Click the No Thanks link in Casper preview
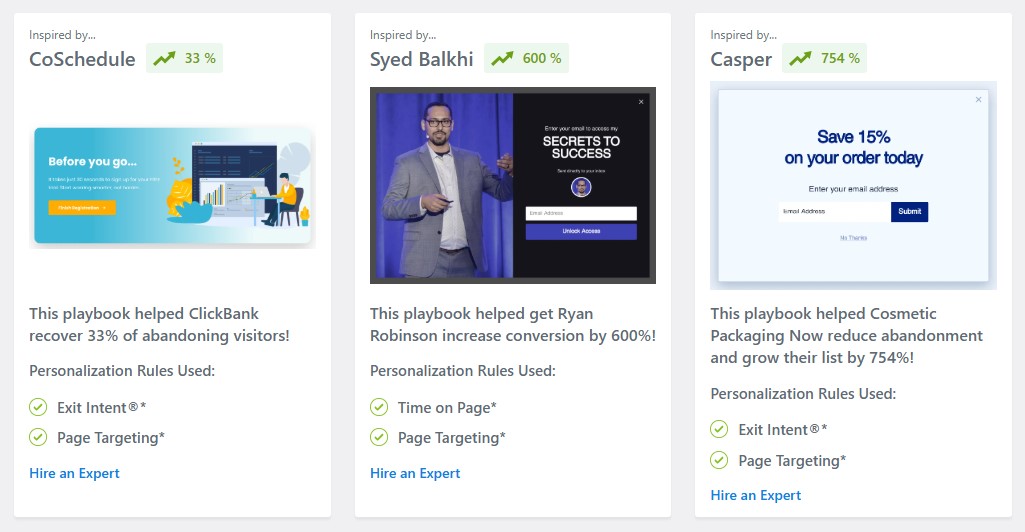This screenshot has width=1025, height=532. coord(853,238)
